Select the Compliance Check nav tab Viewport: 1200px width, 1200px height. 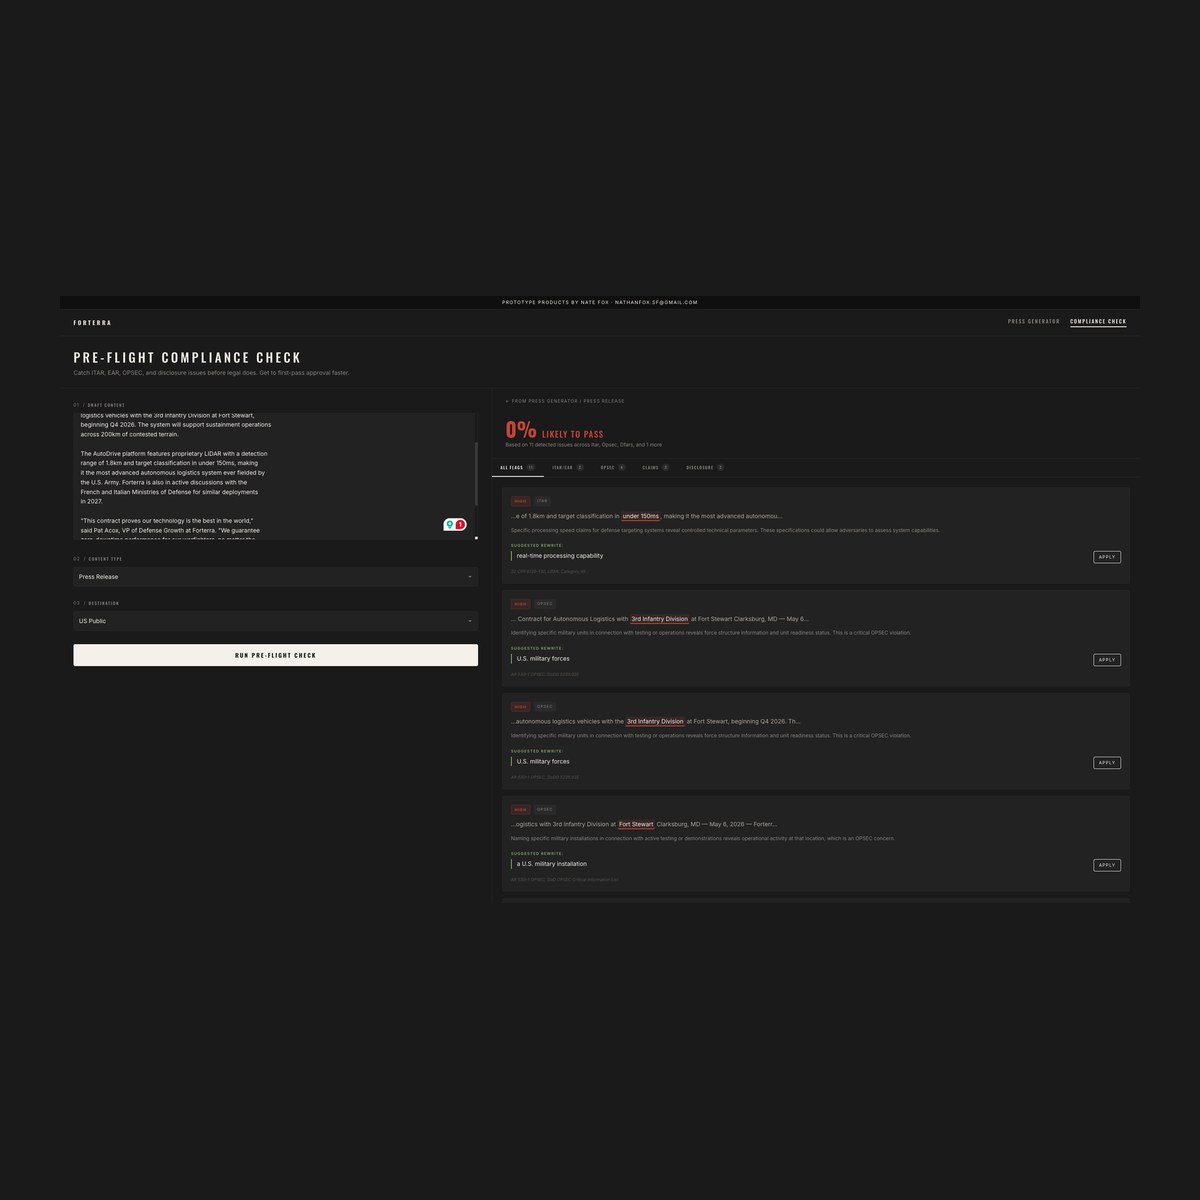click(x=1098, y=322)
